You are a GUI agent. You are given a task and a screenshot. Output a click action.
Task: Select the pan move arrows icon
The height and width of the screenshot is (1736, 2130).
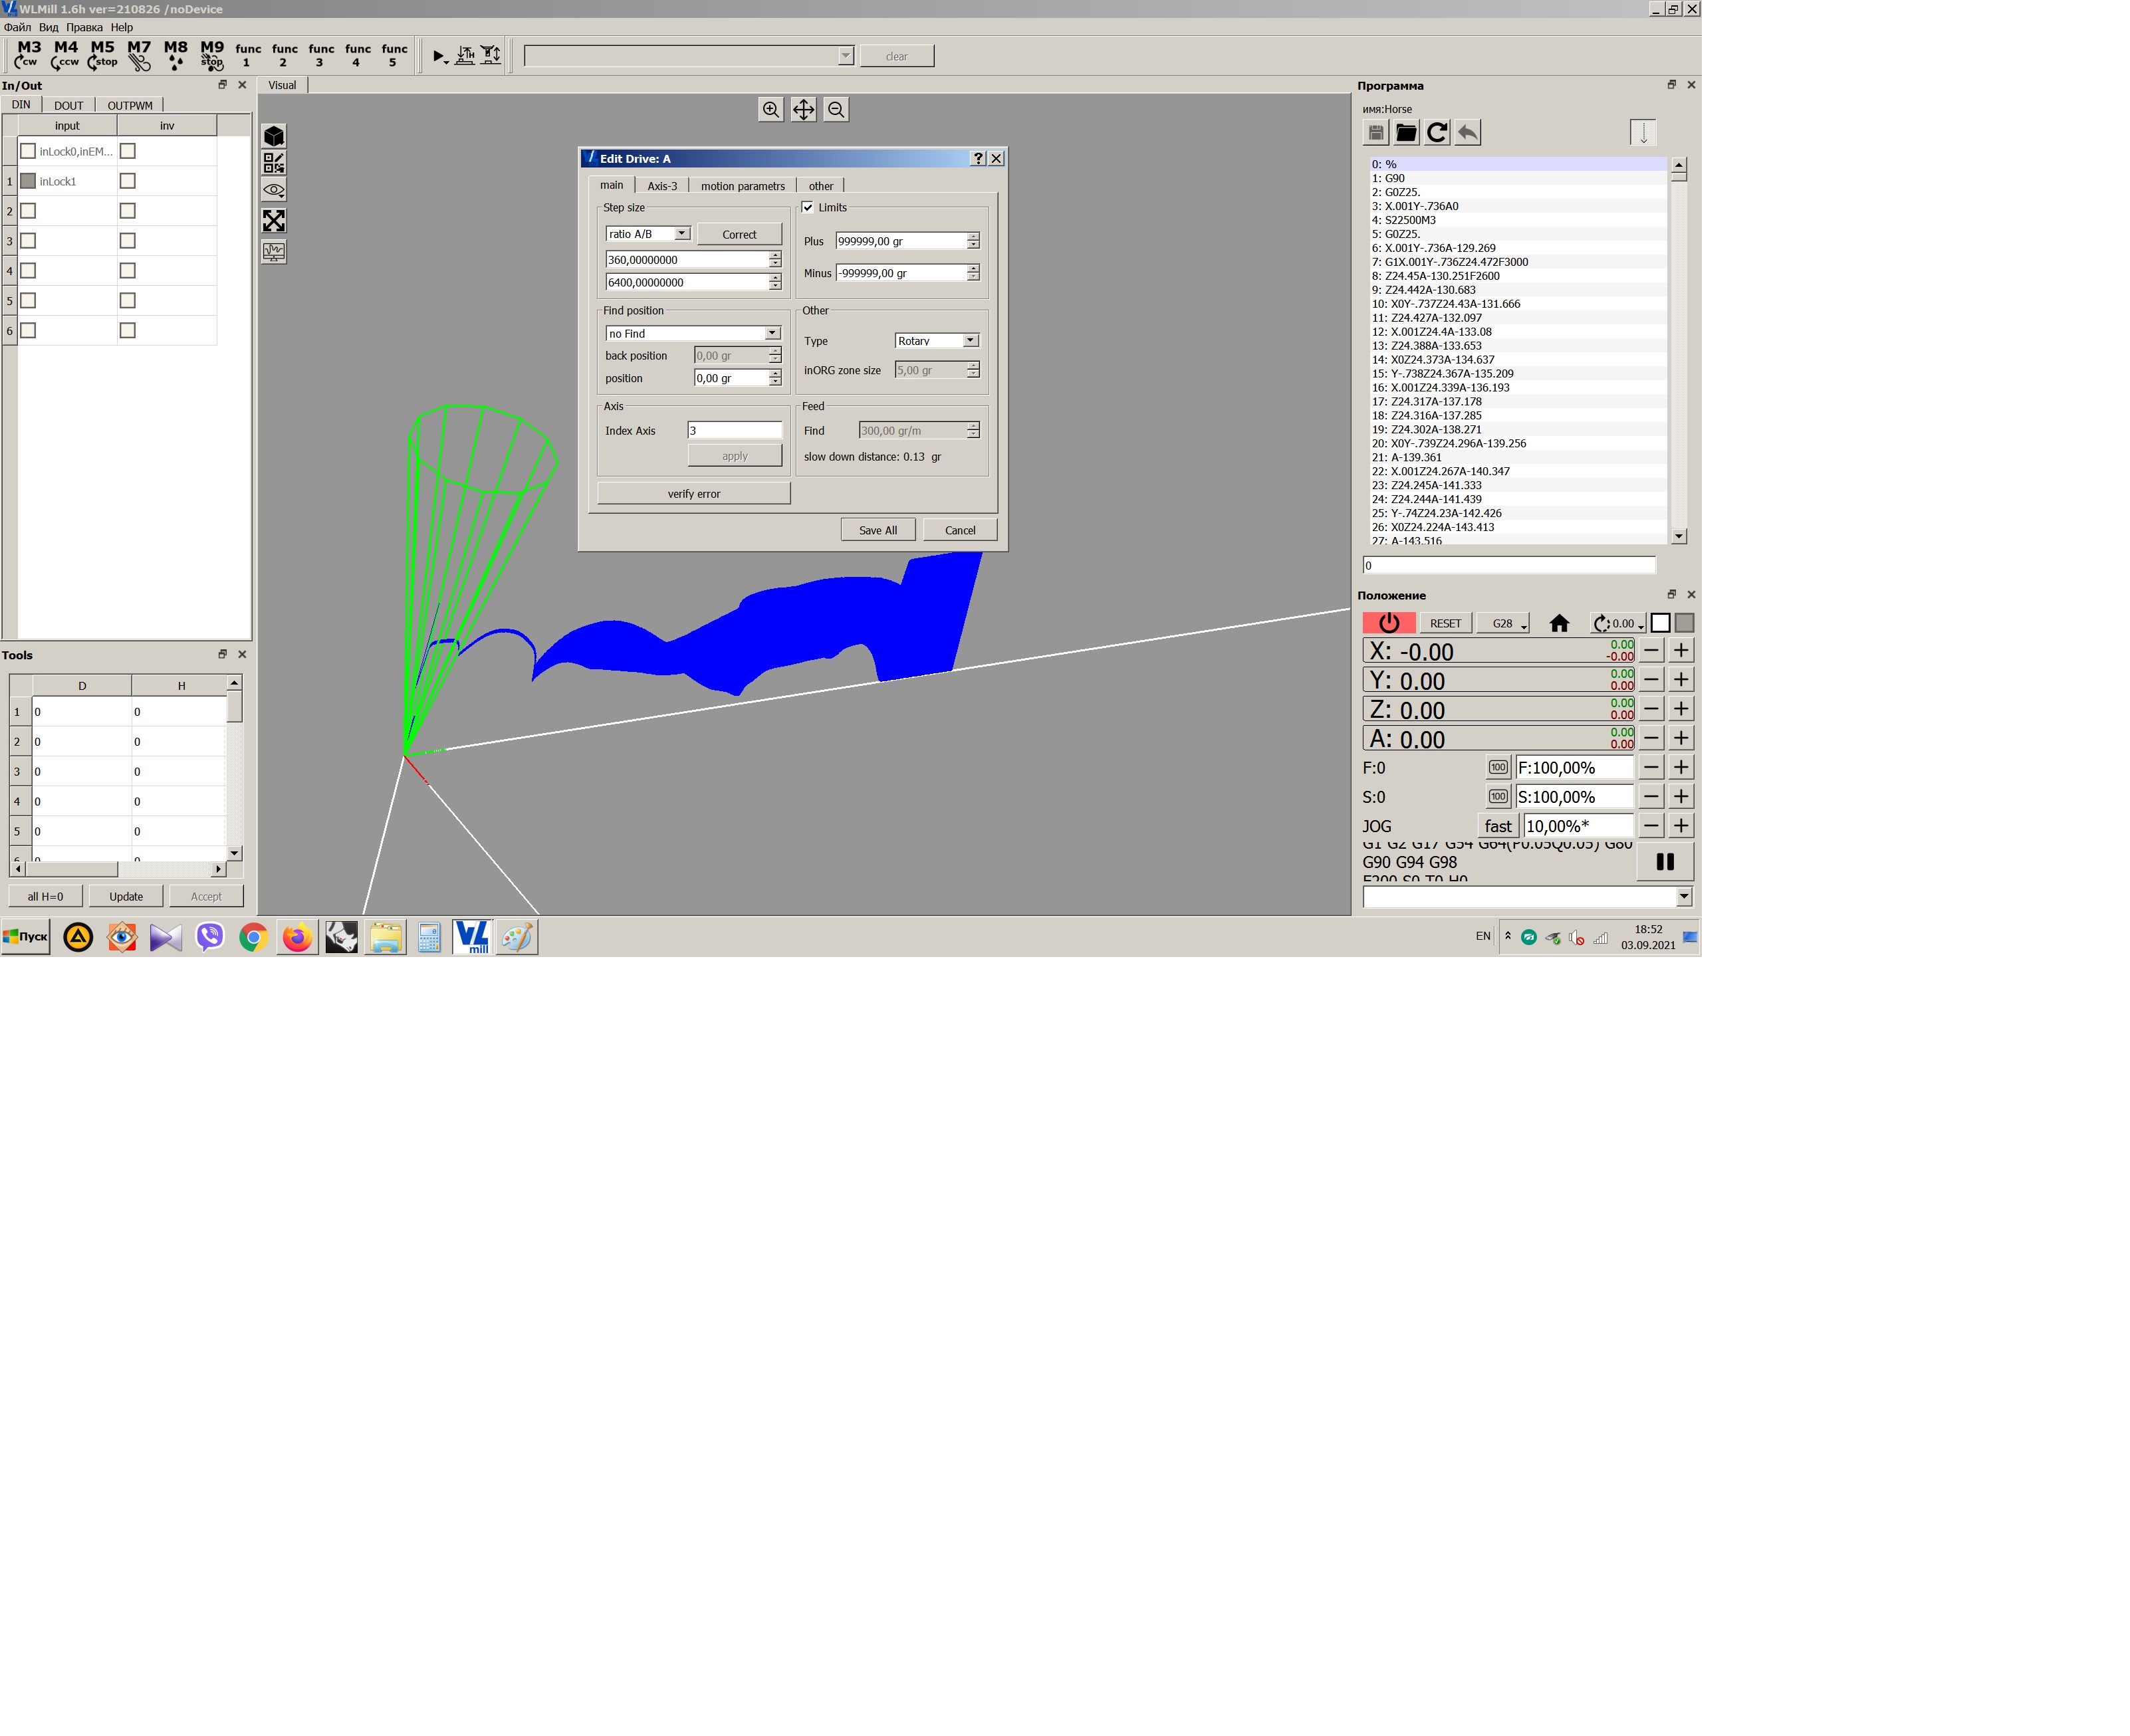[803, 109]
